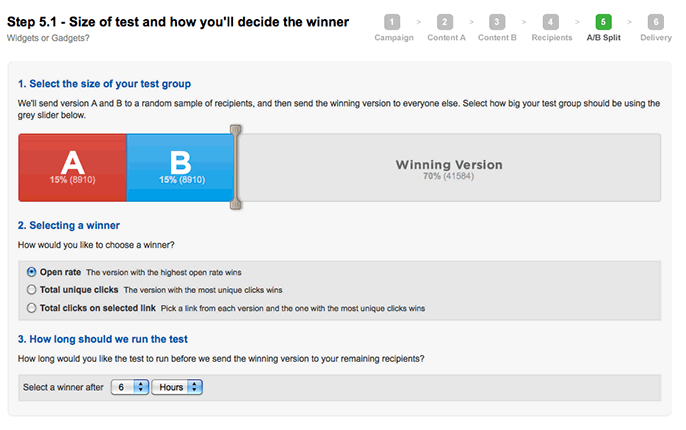The image size is (686, 430).
Task: Choose Total unique clicks option
Action: [x=32, y=289]
